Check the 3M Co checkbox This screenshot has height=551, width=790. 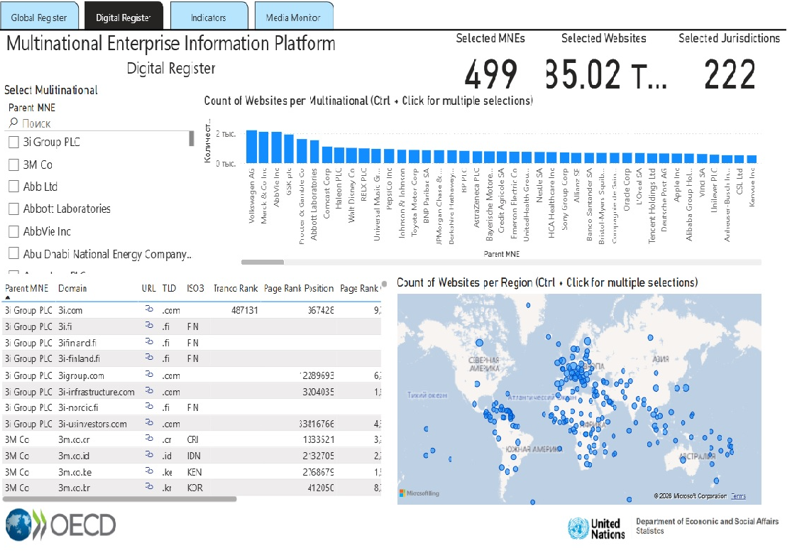pyautogui.click(x=14, y=165)
